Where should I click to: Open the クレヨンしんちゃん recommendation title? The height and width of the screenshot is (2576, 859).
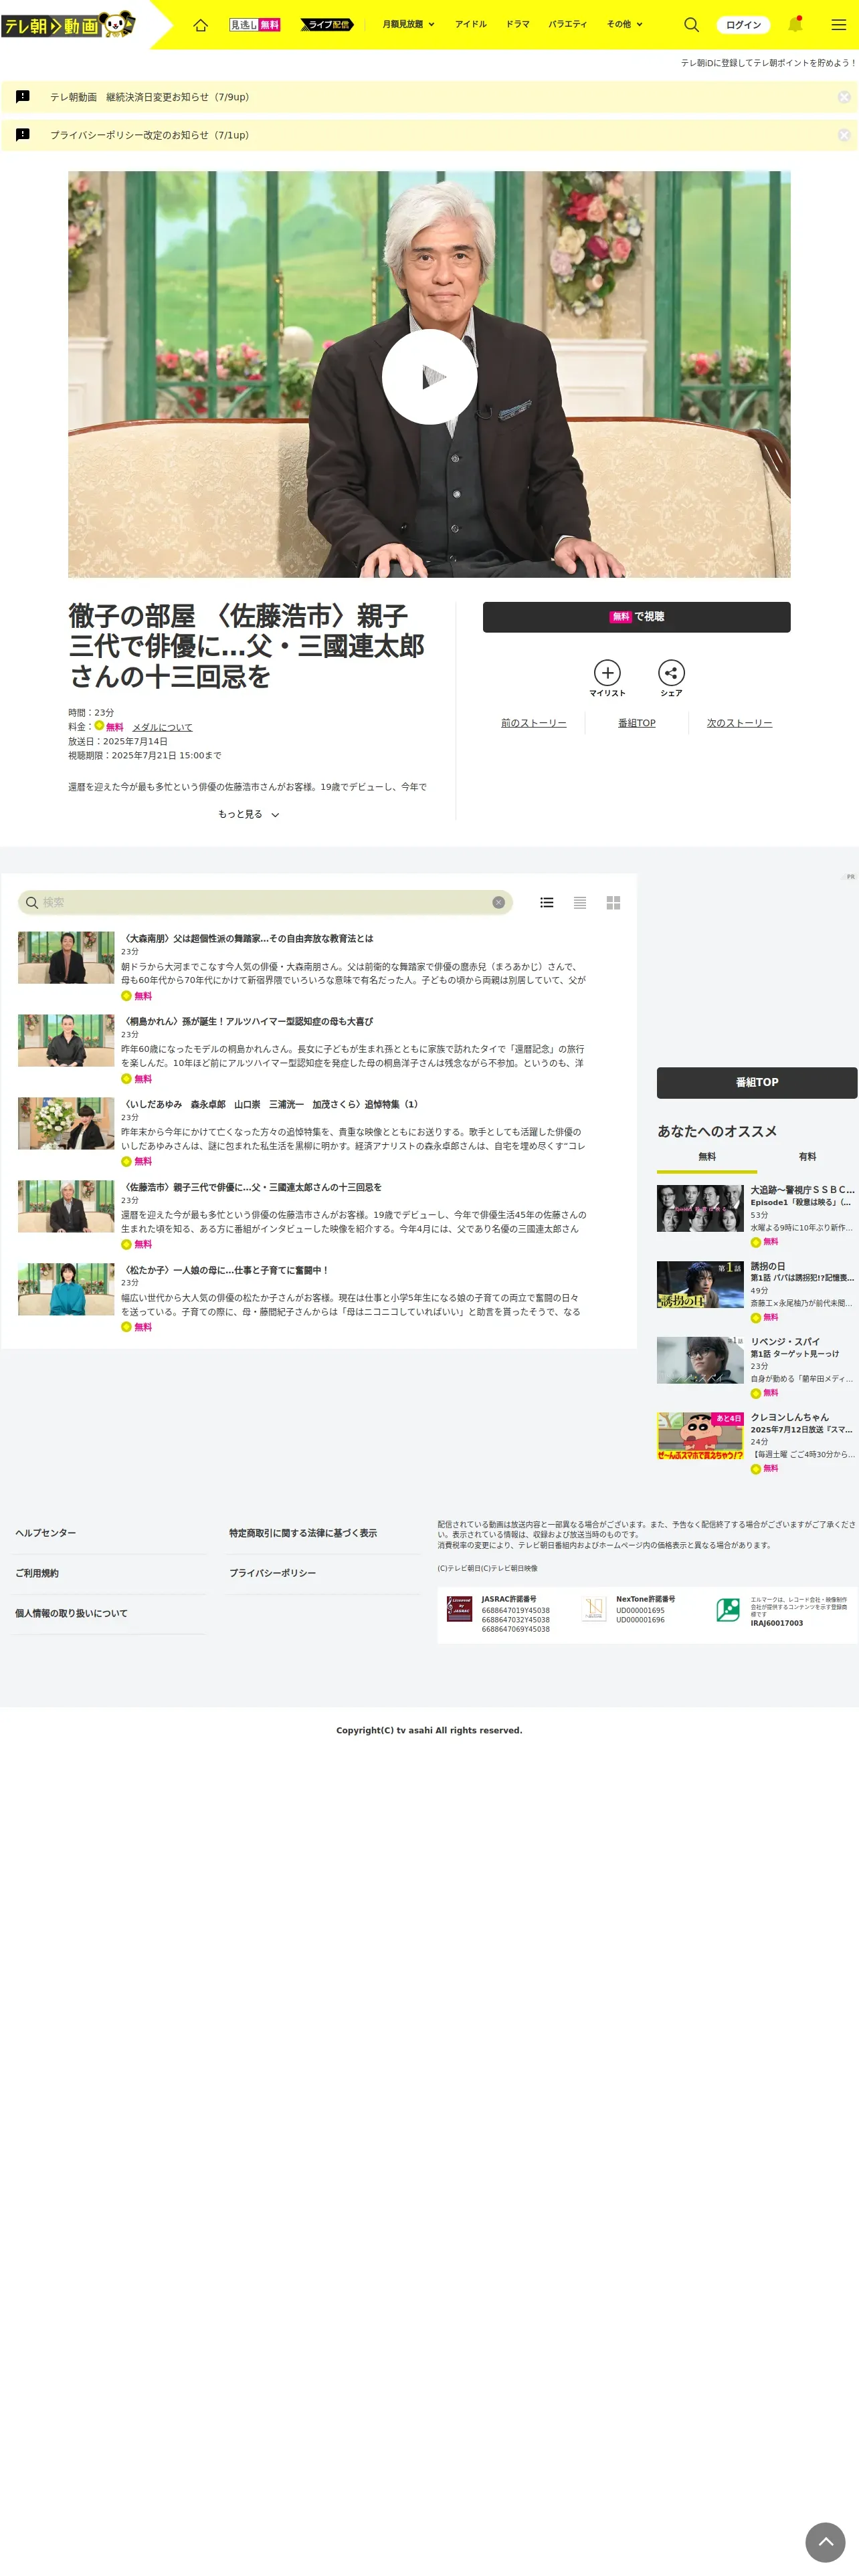pyautogui.click(x=790, y=1418)
